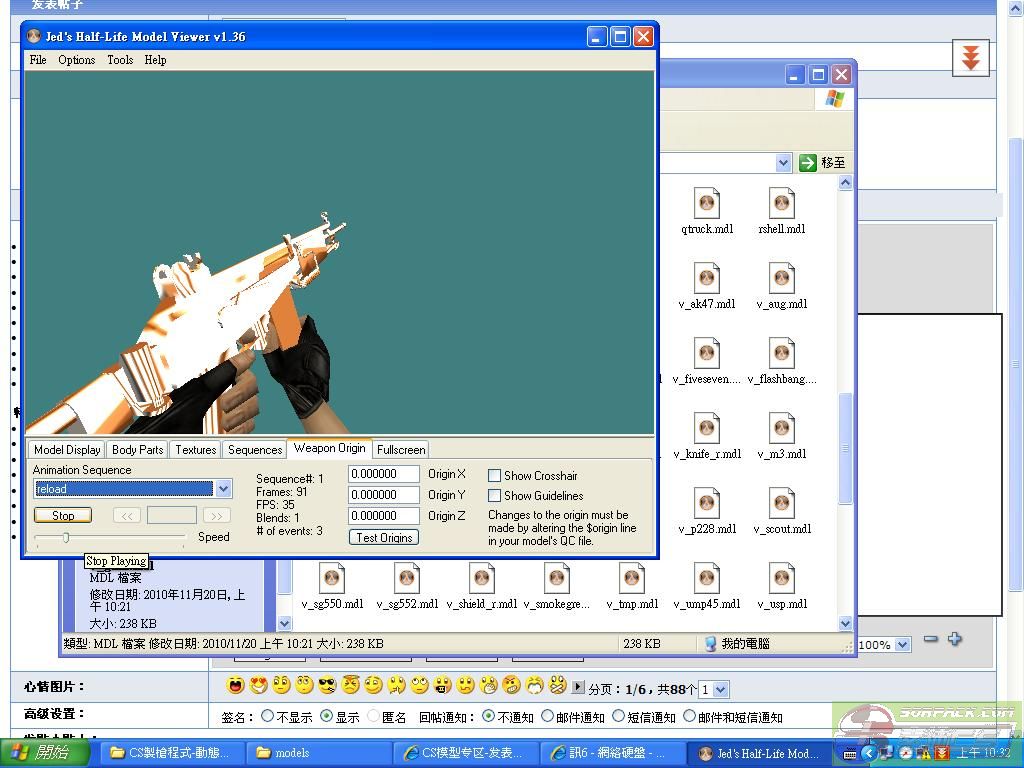Enable the Show Crosshair checkbox
This screenshot has height=768, width=1024.
(x=494, y=476)
